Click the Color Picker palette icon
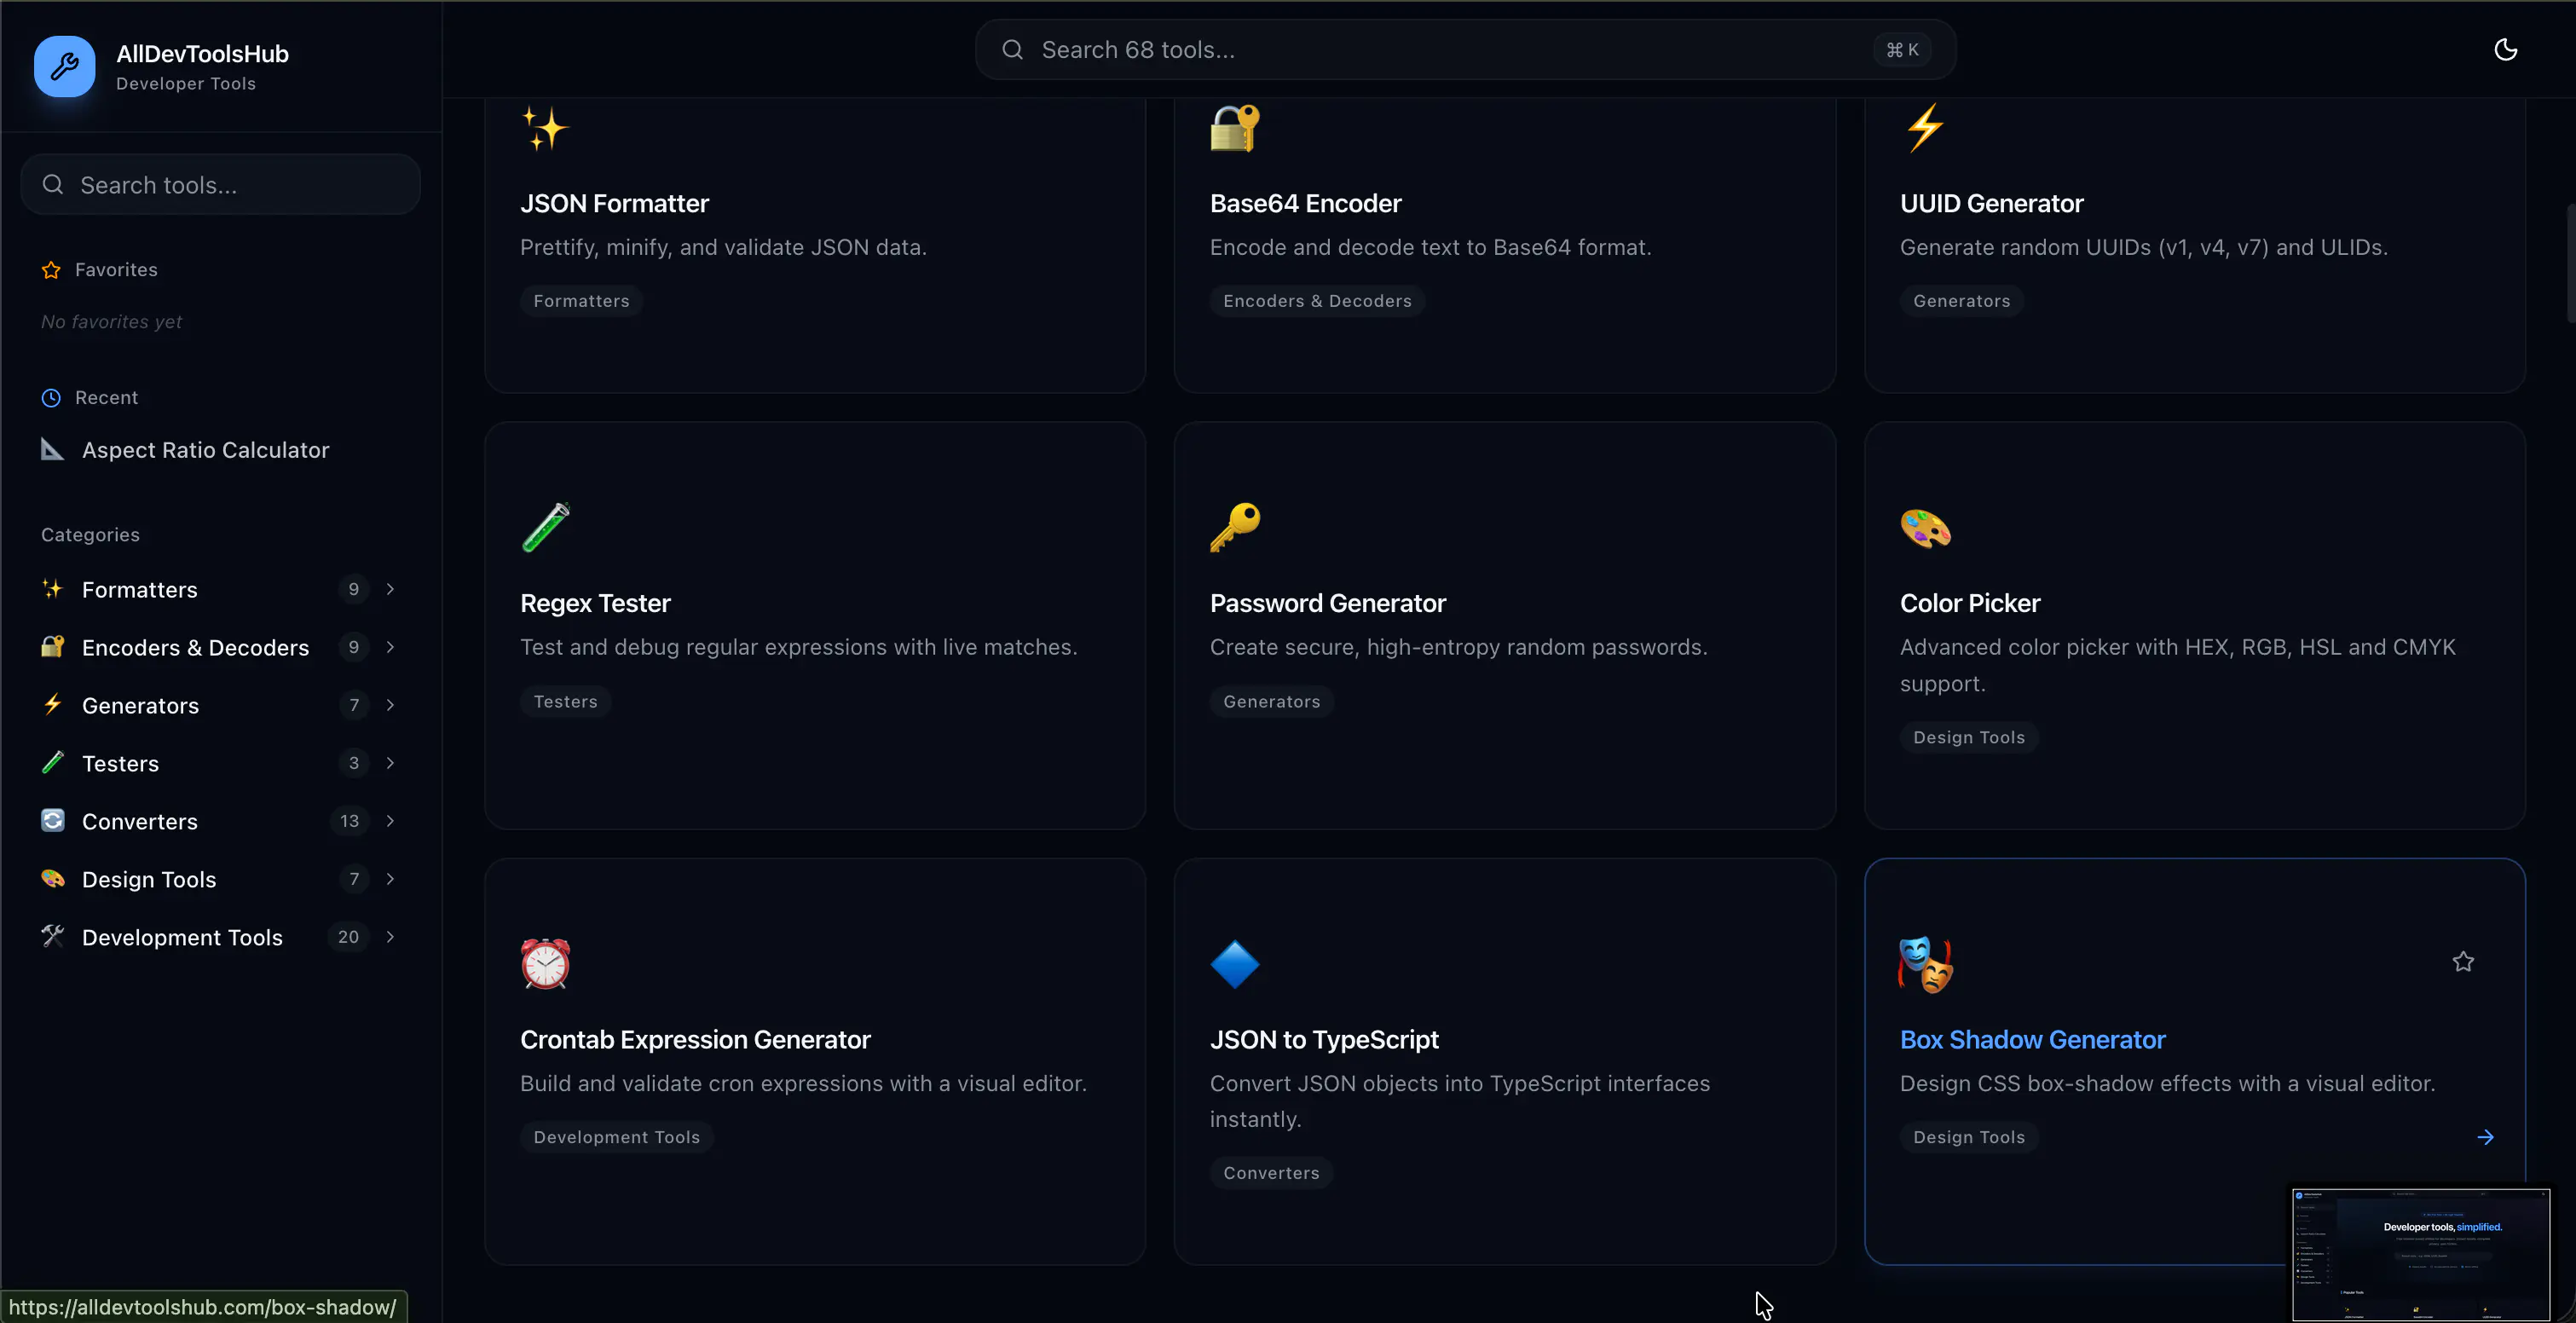Image resolution: width=2576 pixels, height=1323 pixels. [x=1924, y=528]
